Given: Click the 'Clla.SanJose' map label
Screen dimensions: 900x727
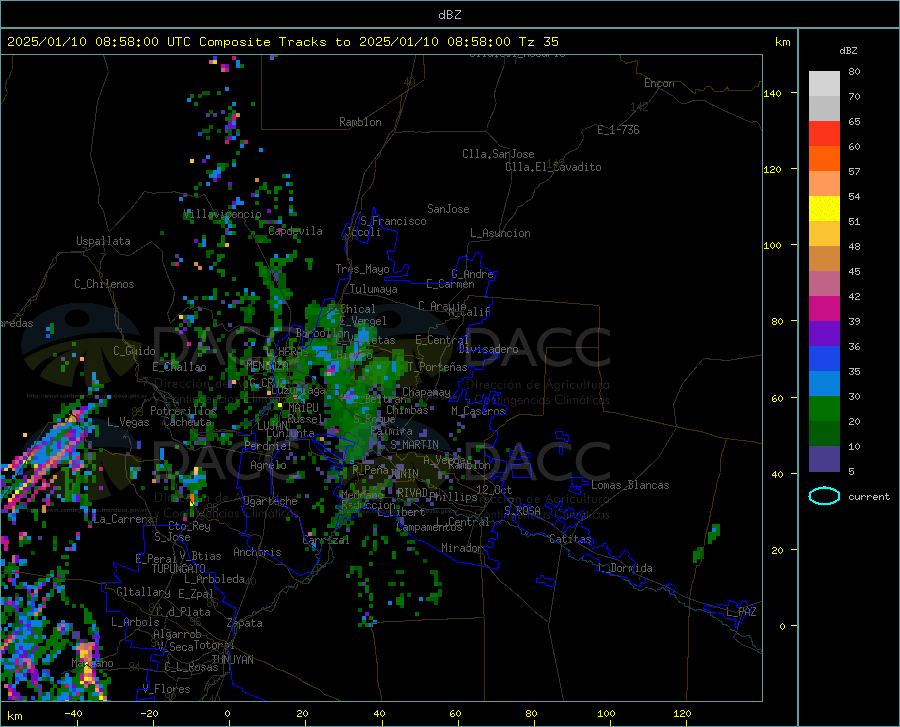Looking at the screenshot, I should click(x=498, y=154).
